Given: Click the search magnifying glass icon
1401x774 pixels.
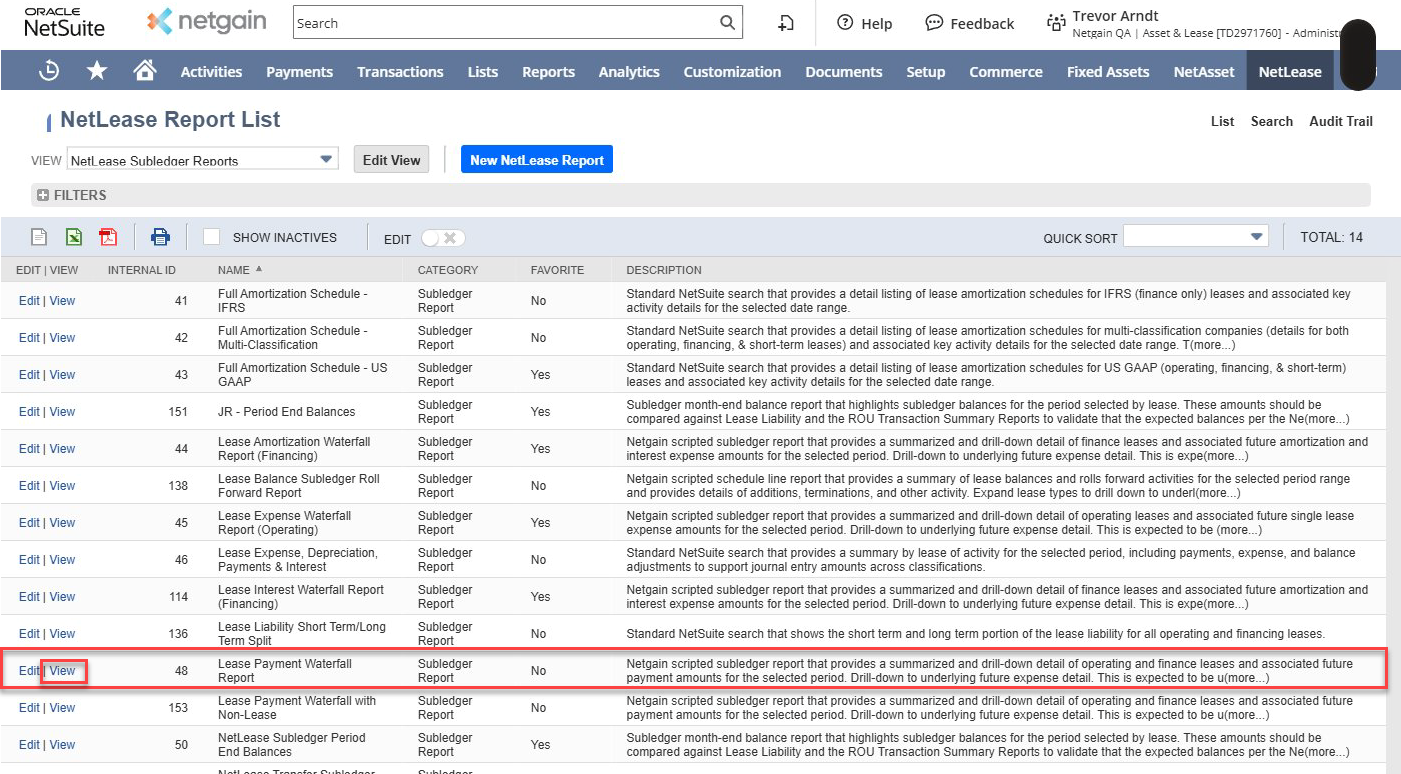Looking at the screenshot, I should tap(727, 23).
